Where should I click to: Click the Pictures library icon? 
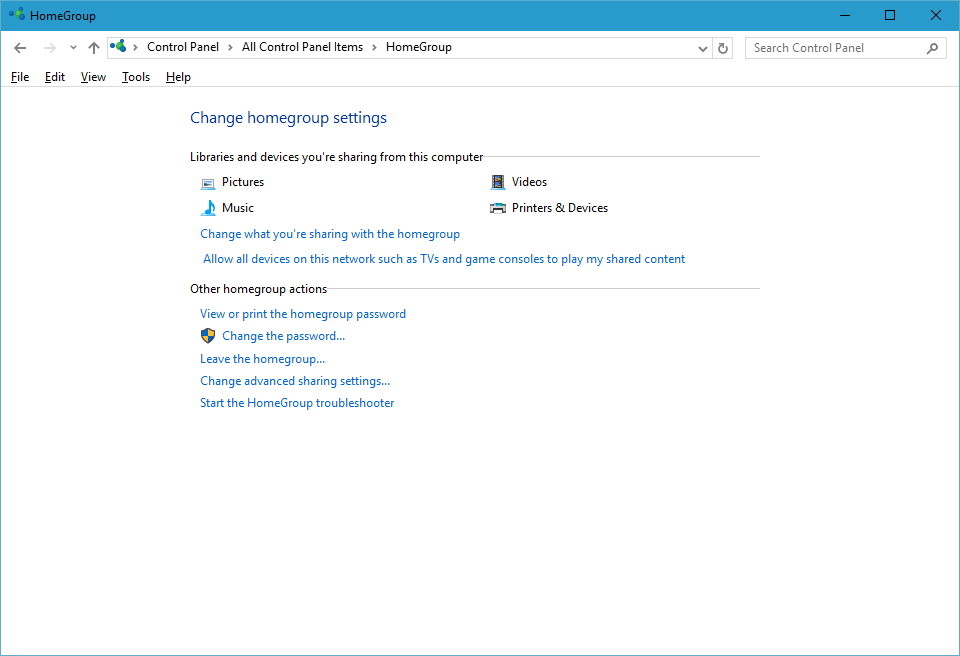[x=208, y=182]
